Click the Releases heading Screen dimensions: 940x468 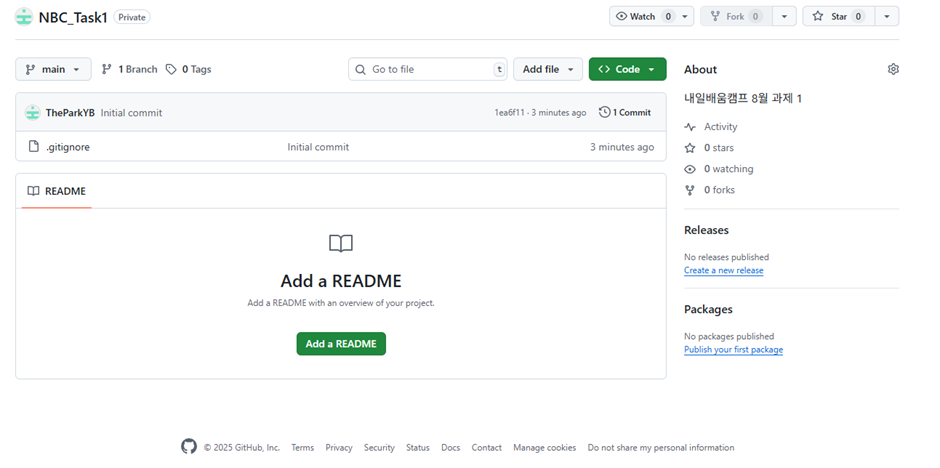[706, 230]
